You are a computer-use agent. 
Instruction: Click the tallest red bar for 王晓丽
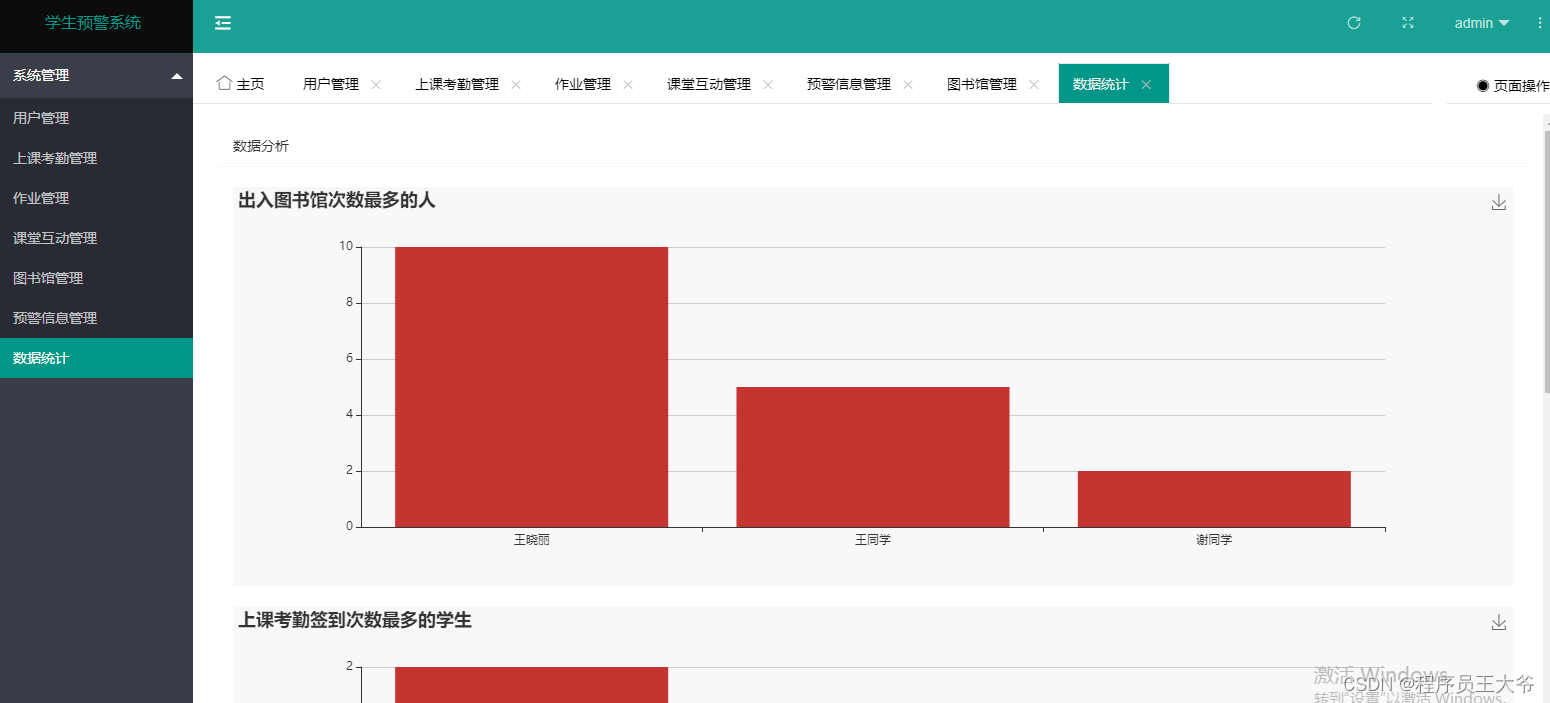531,385
